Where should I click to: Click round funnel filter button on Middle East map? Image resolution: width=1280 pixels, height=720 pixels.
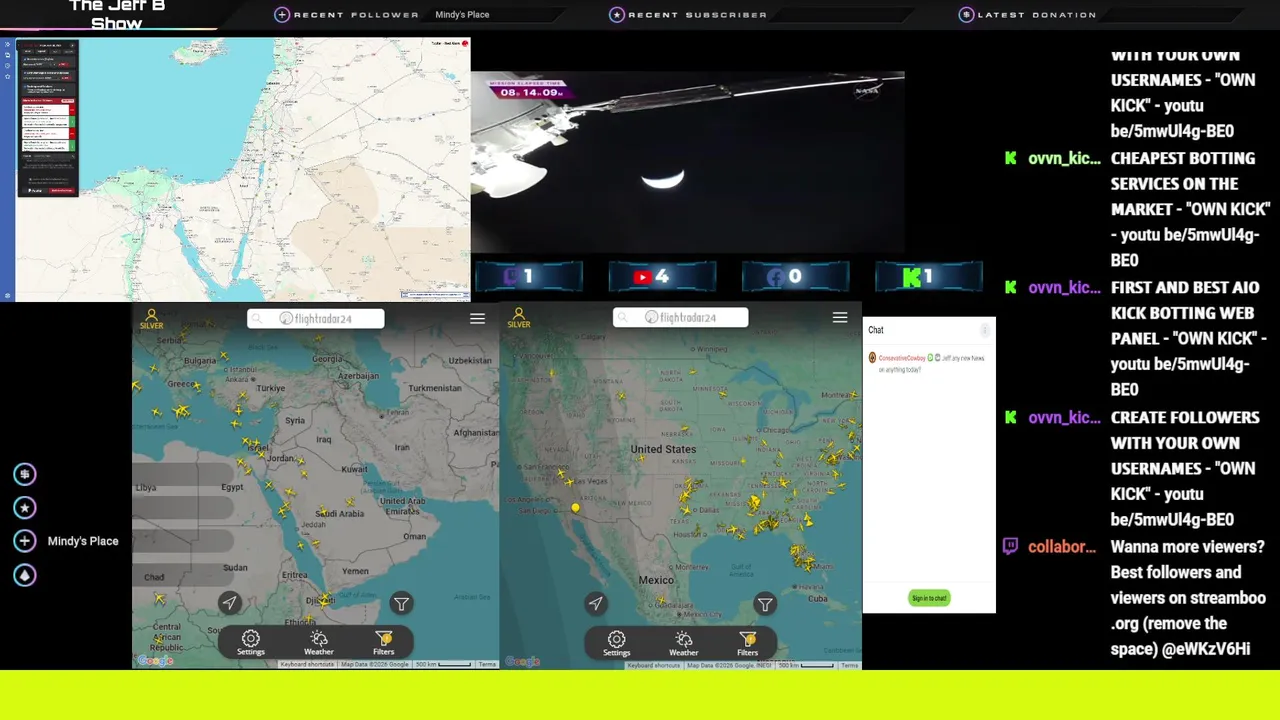(401, 603)
